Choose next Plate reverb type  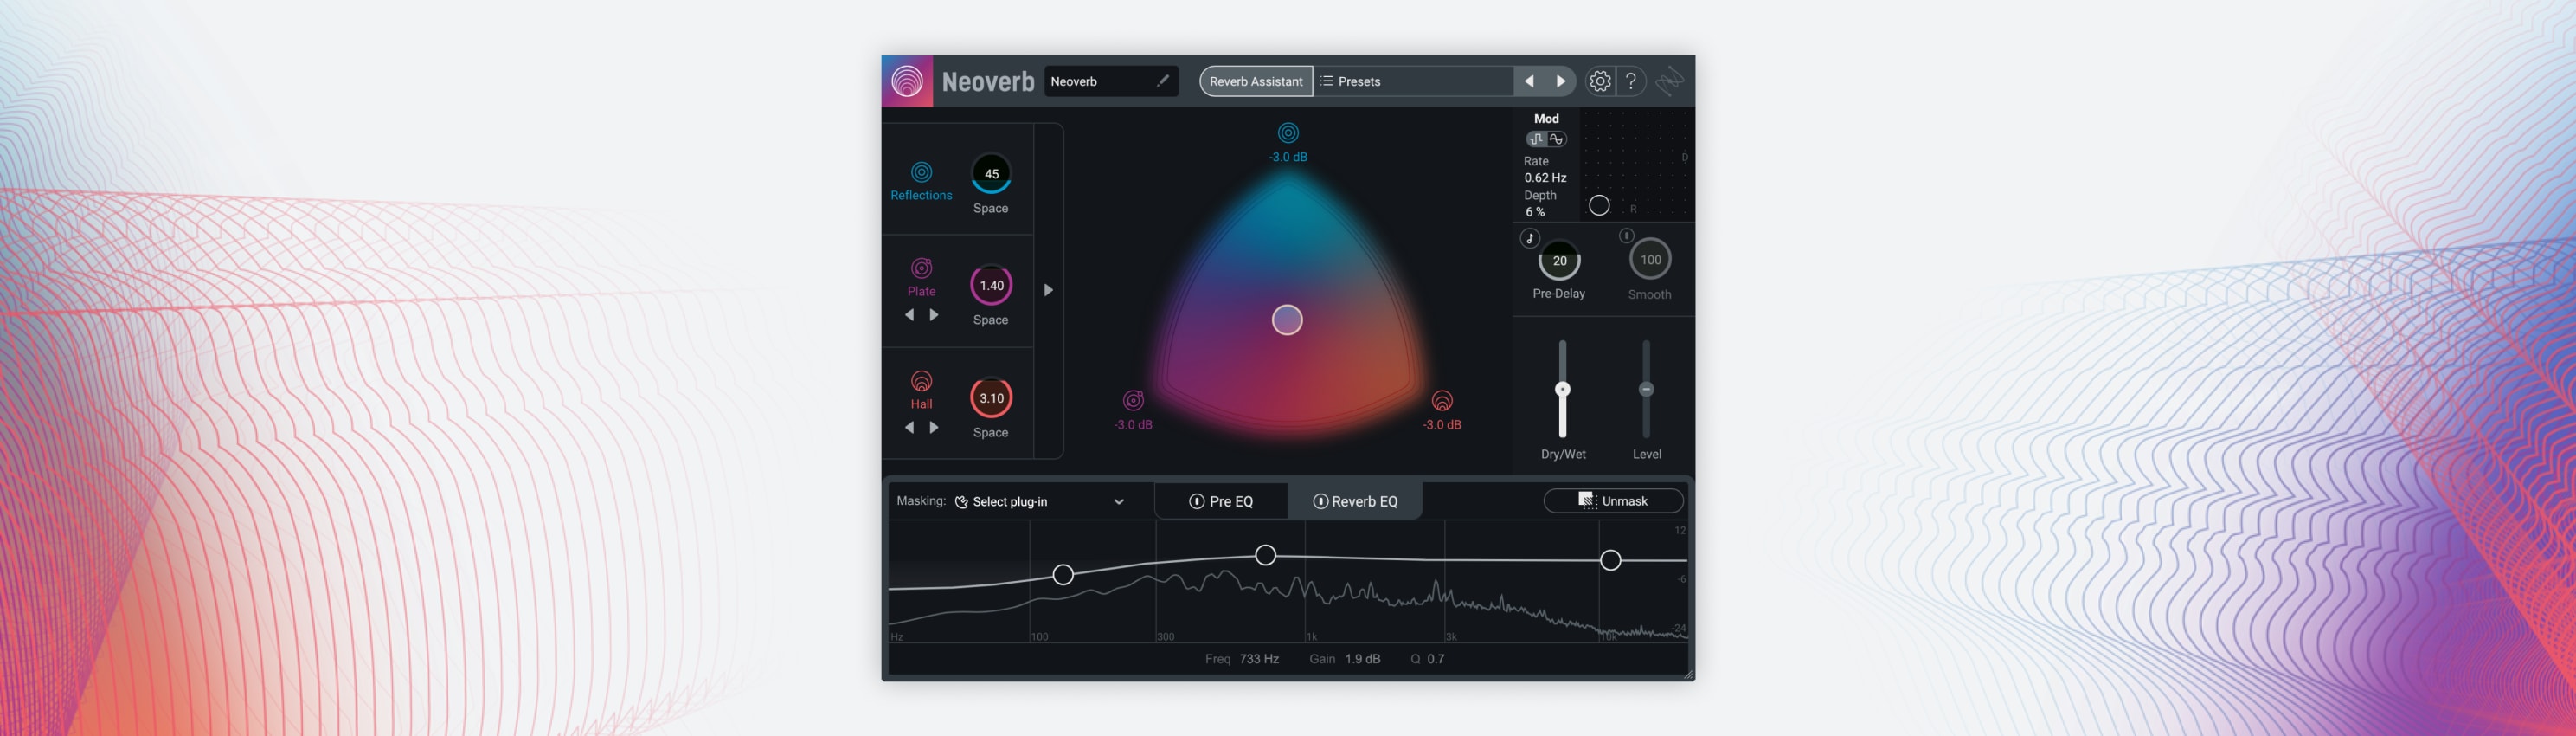coord(934,314)
